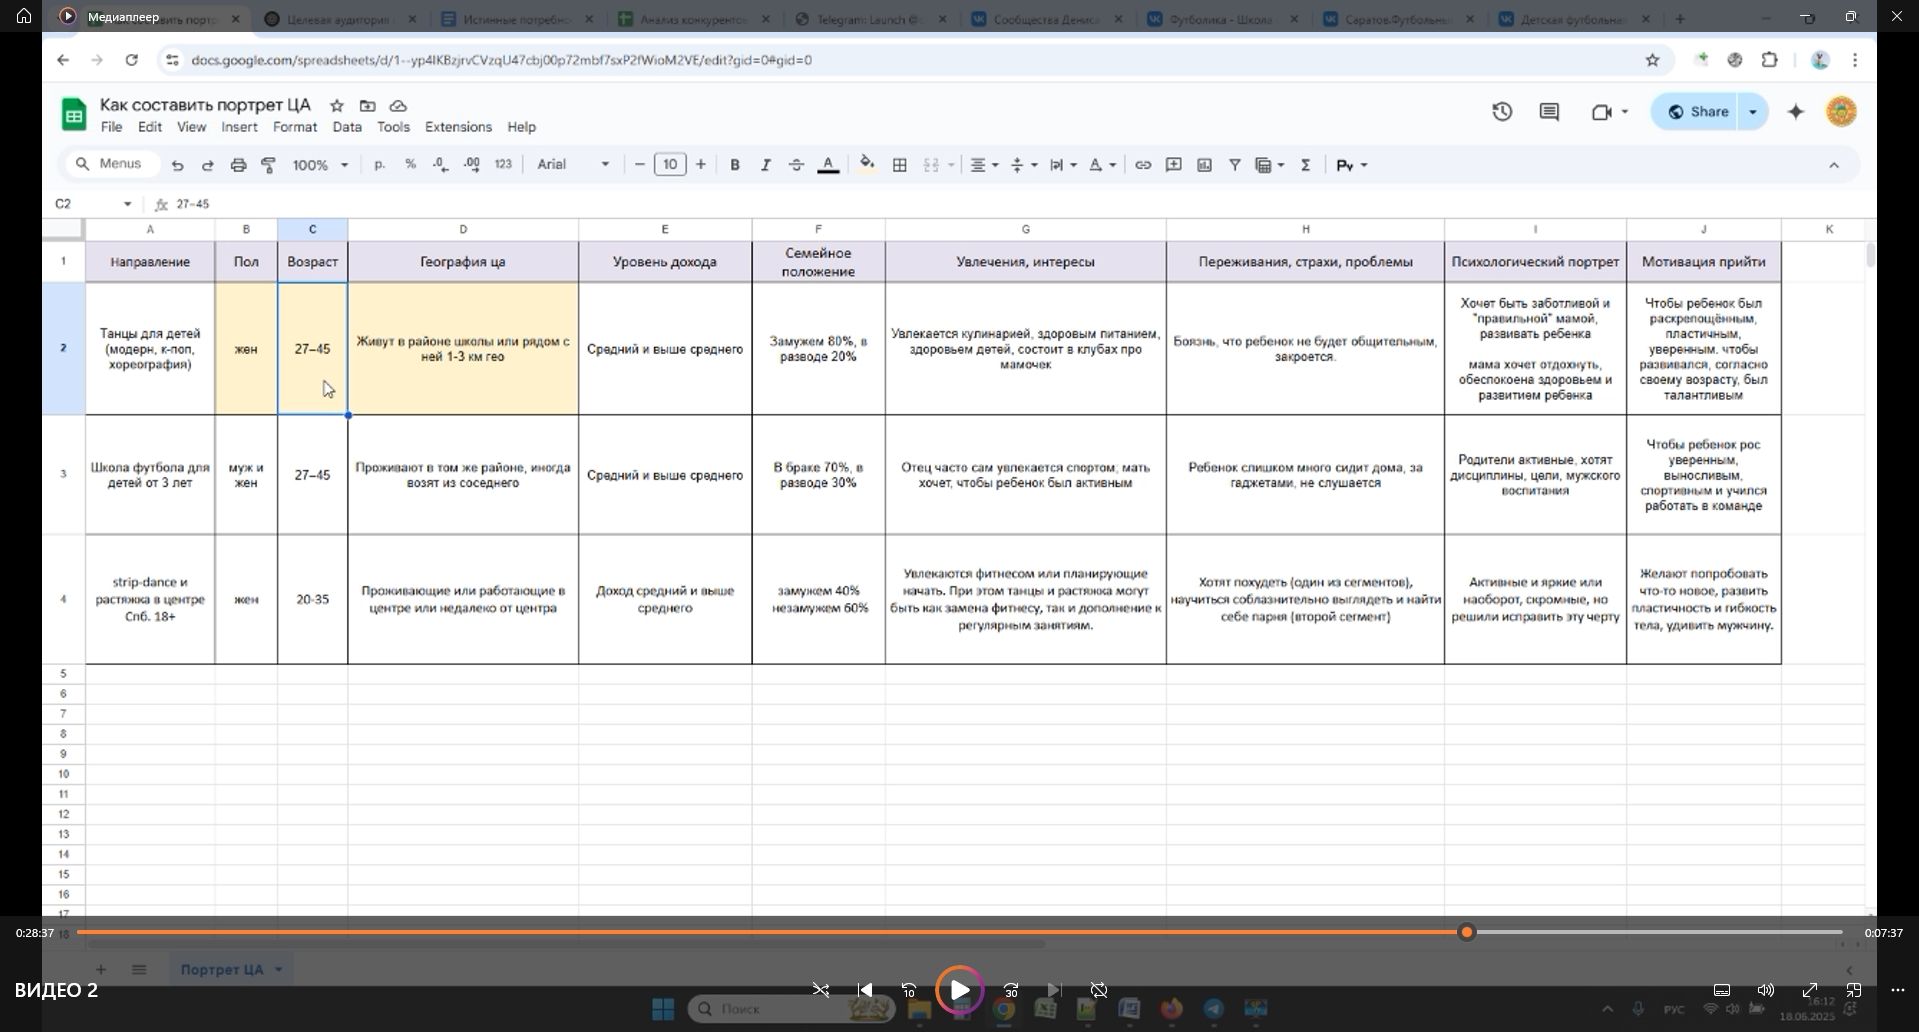Screen dimensions: 1919x1032
Task: Open the Data menu
Action: (x=347, y=127)
